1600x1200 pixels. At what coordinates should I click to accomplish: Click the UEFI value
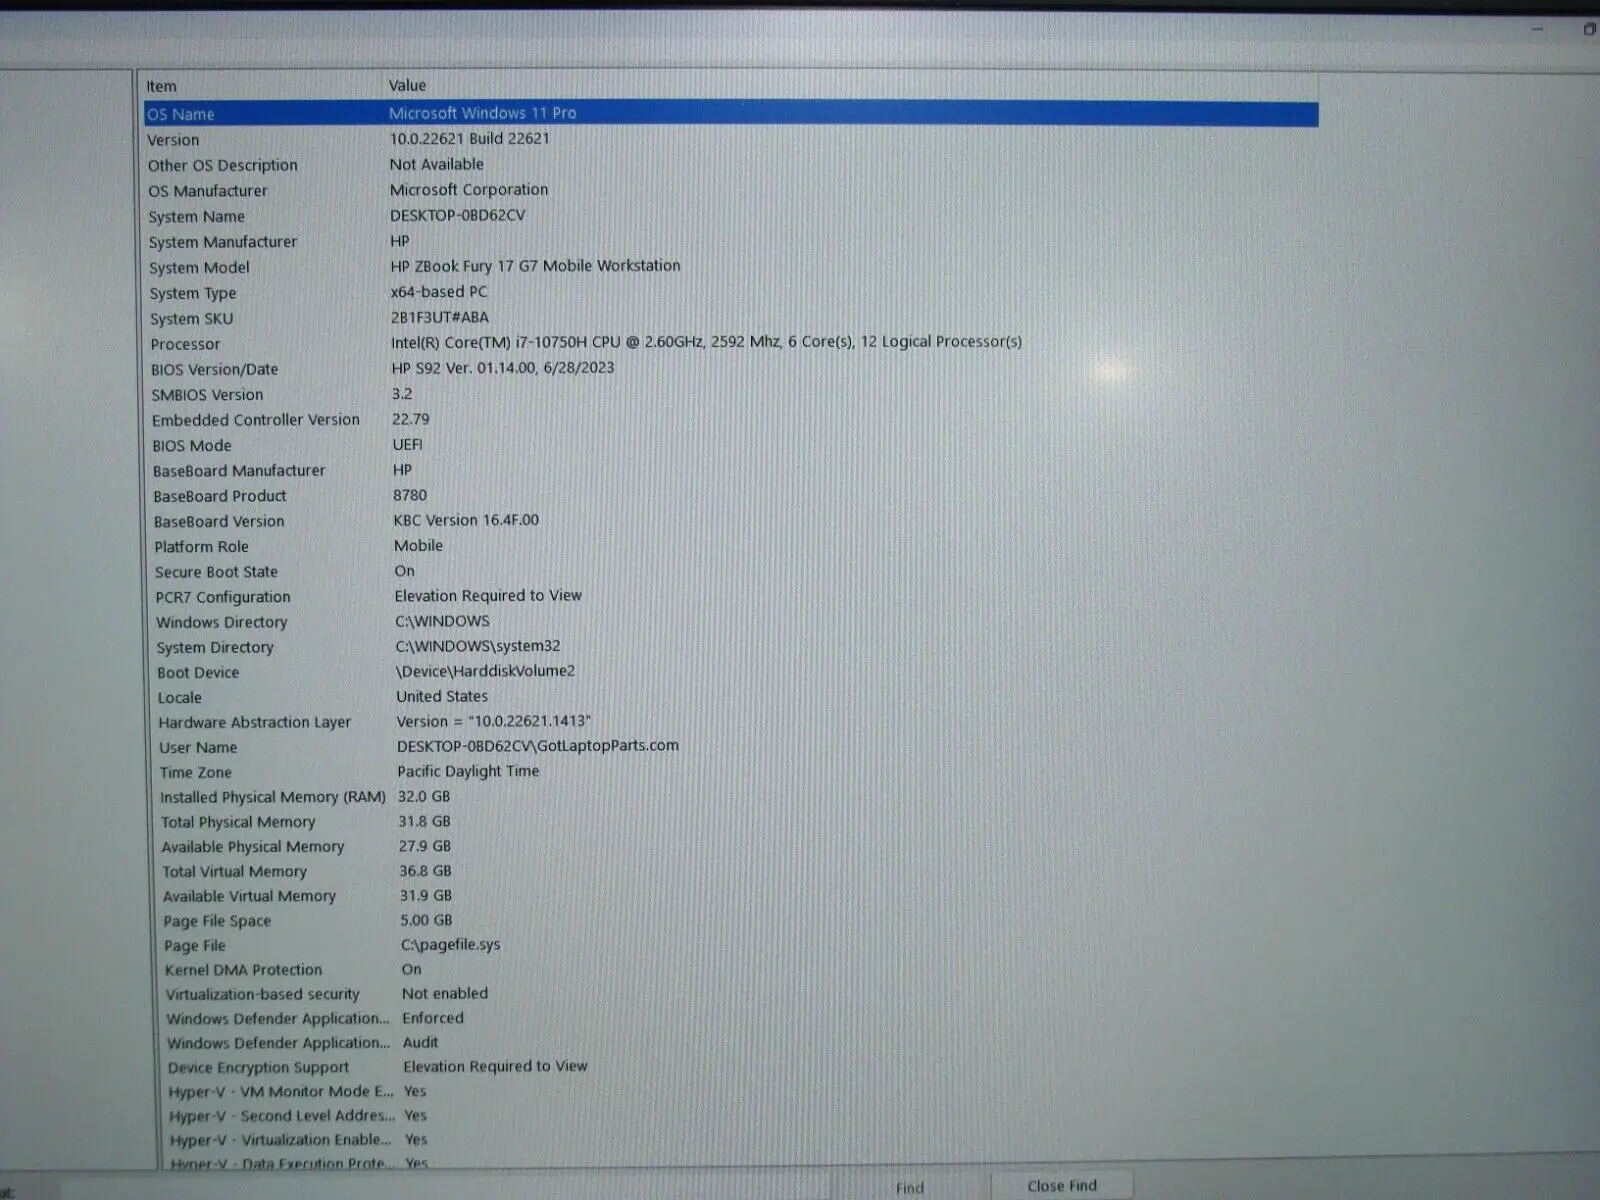407,444
